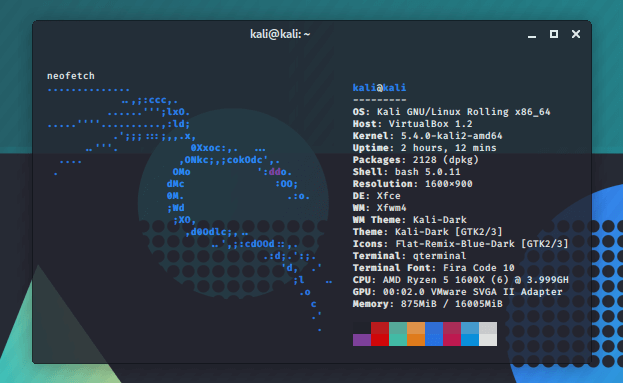
Task: Click the purple 'dd' in the Kali ASCII logo
Action: 275,172
